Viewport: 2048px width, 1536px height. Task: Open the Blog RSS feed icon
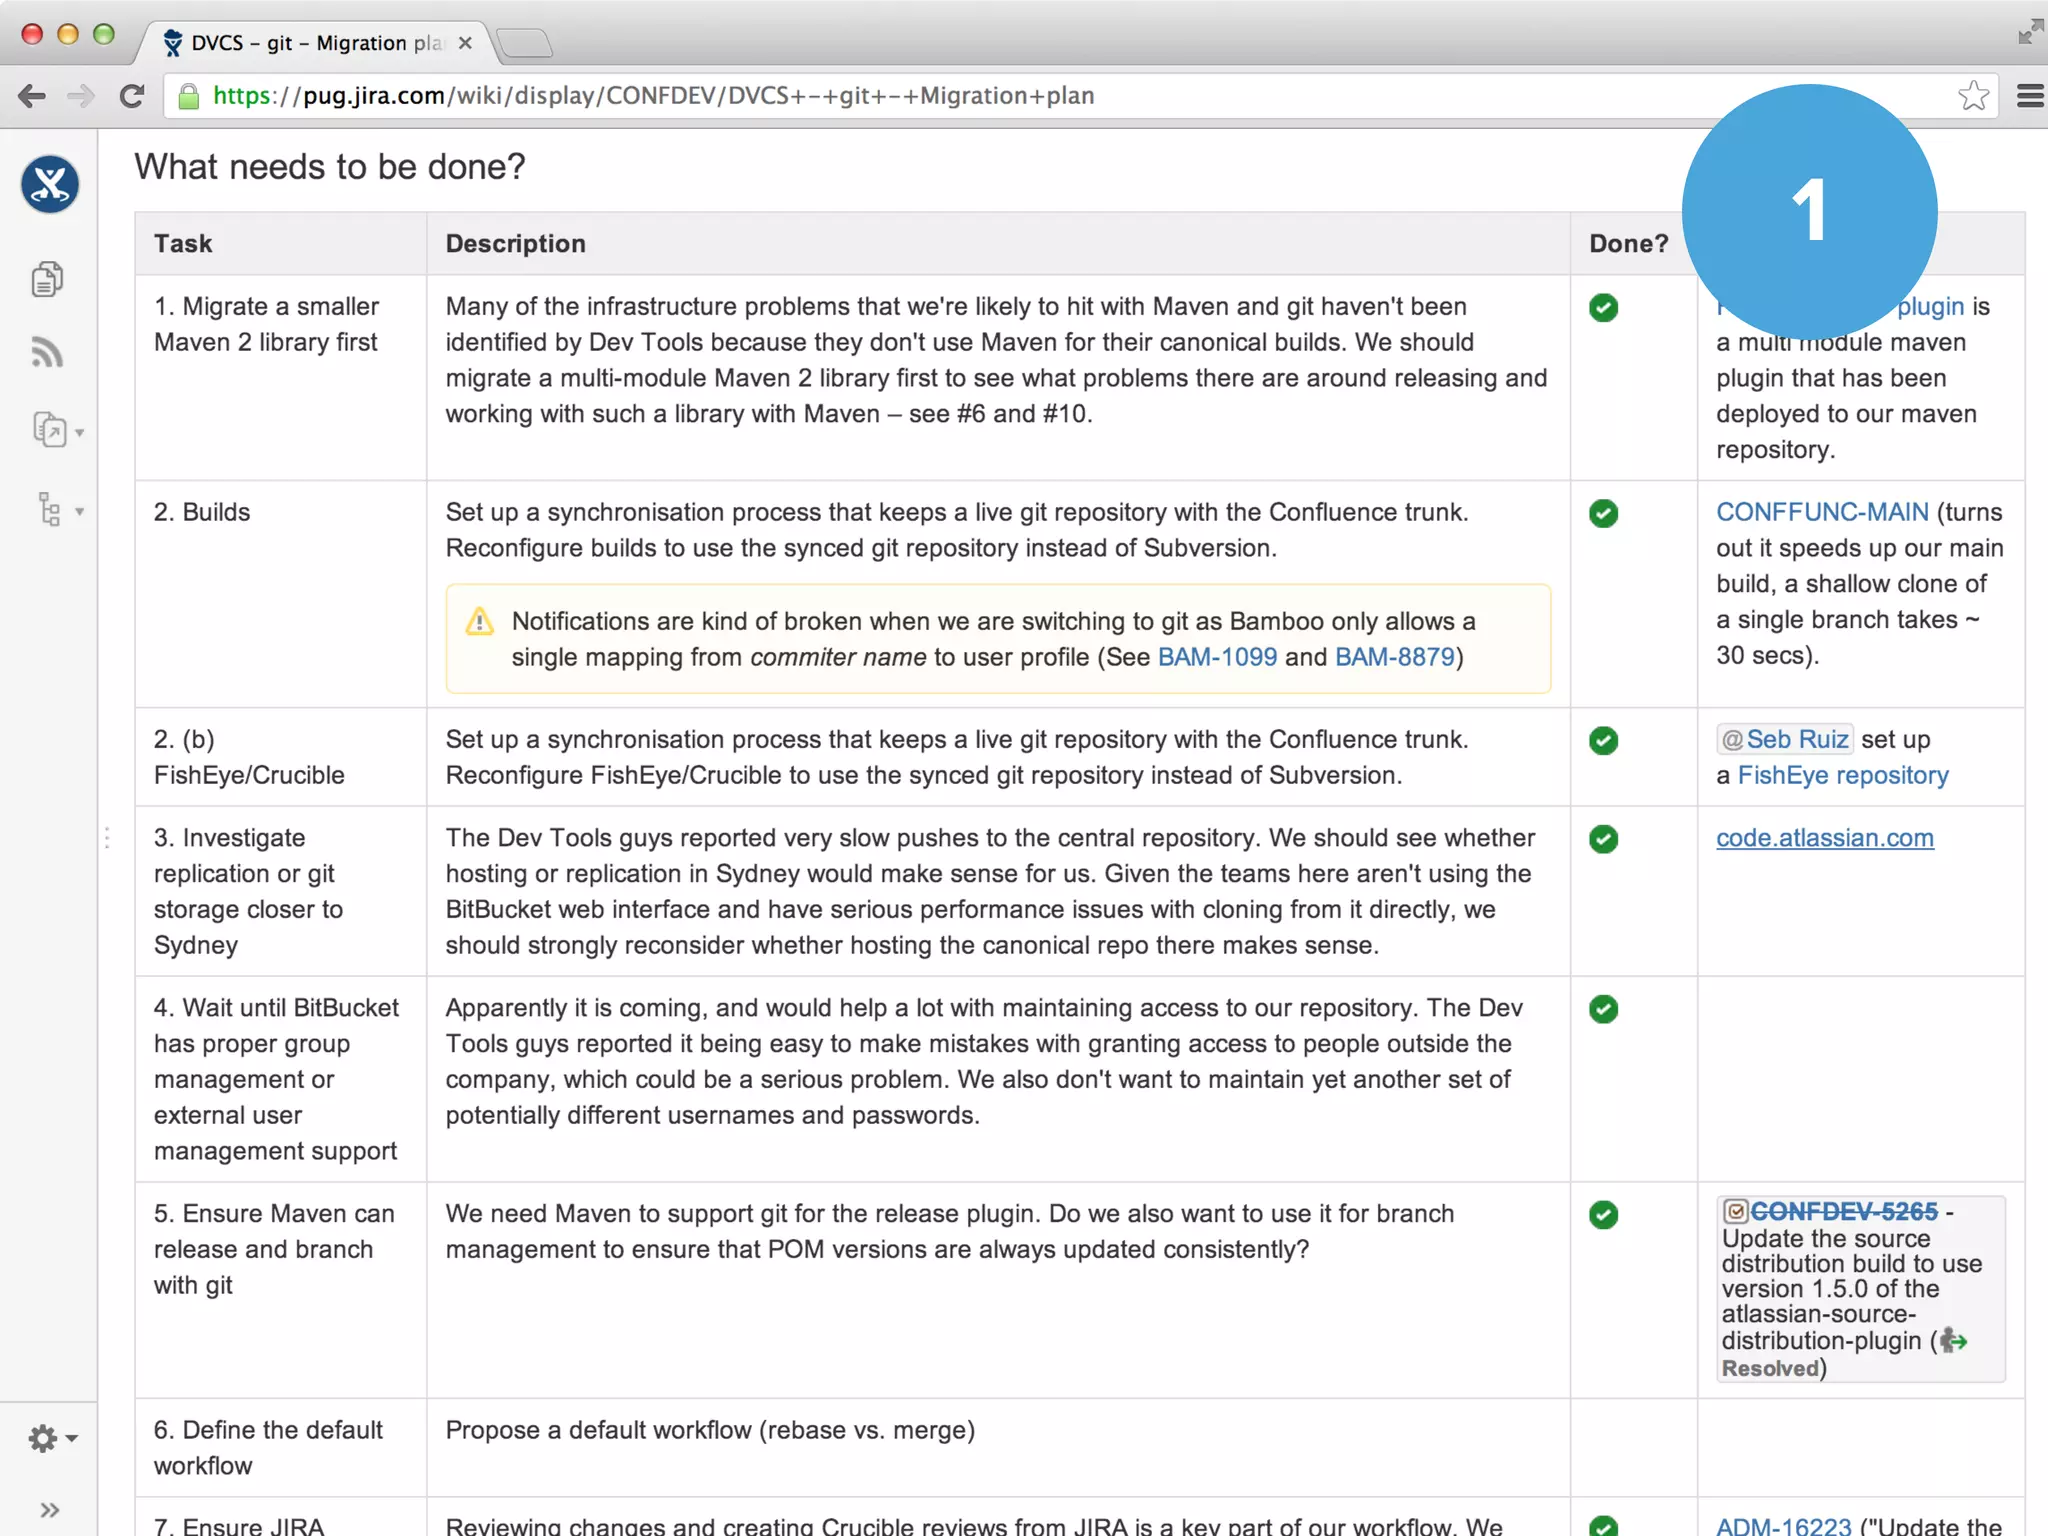[47, 352]
